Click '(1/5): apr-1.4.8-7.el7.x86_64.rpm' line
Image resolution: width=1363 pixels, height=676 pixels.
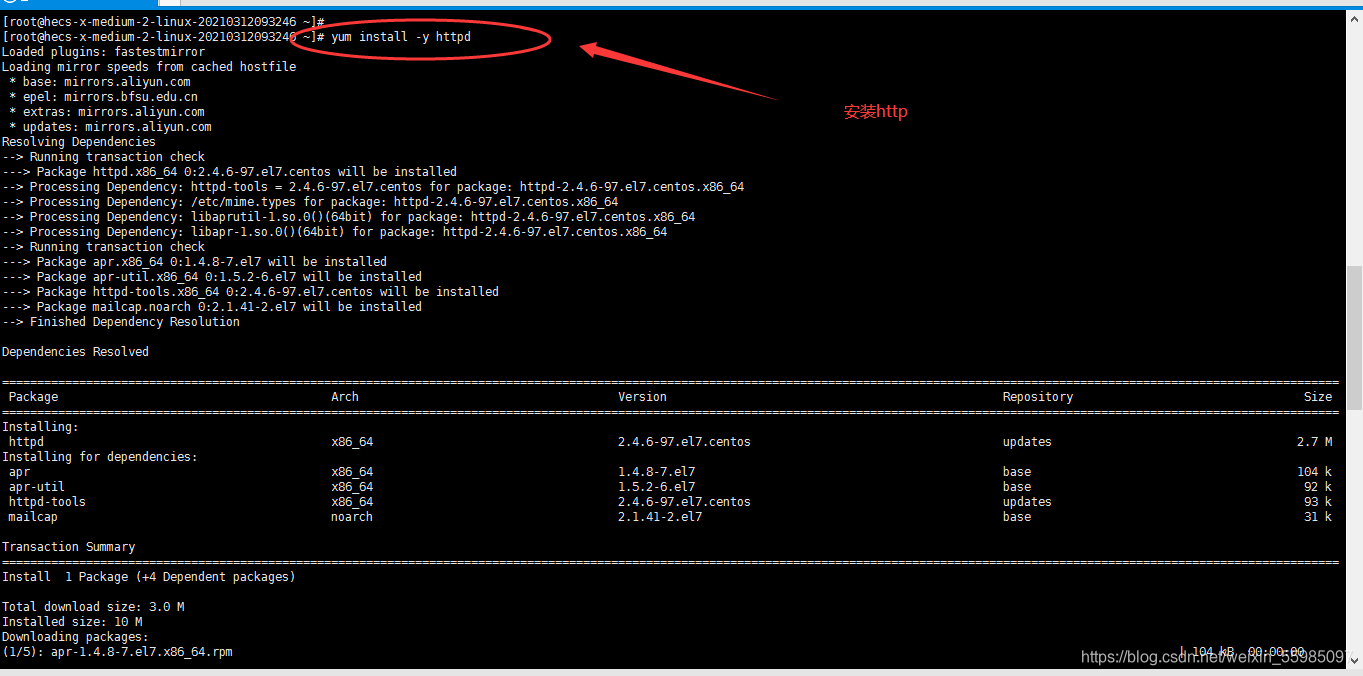click(x=117, y=652)
